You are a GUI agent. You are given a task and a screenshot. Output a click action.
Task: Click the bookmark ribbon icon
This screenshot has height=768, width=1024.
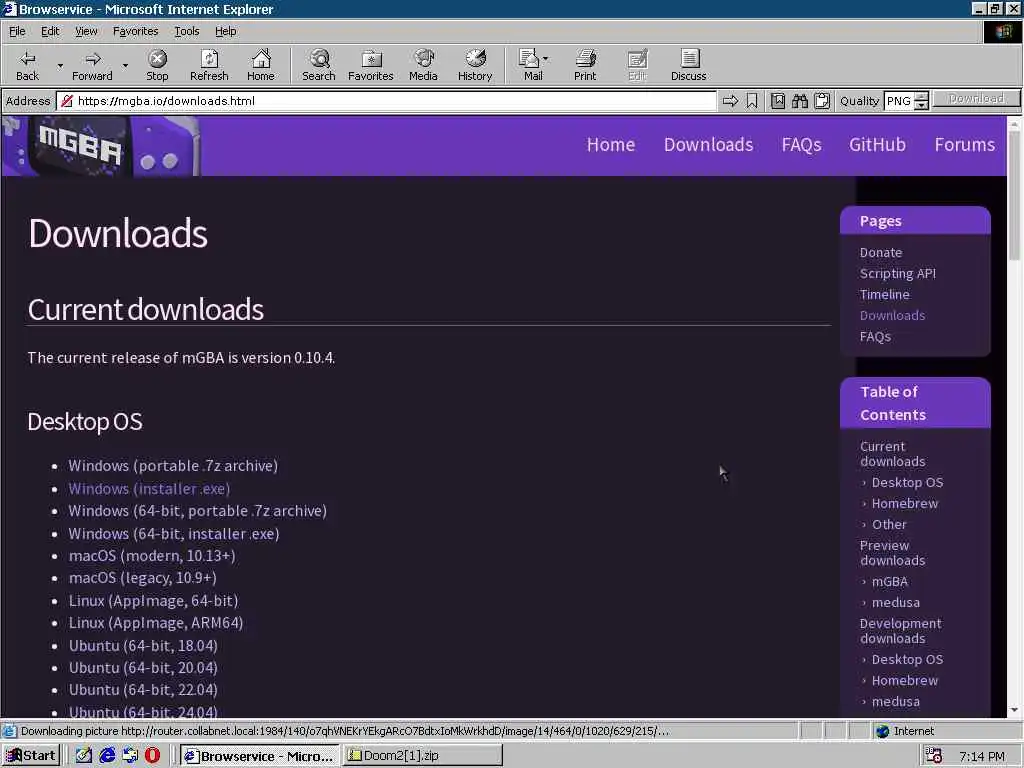[752, 101]
